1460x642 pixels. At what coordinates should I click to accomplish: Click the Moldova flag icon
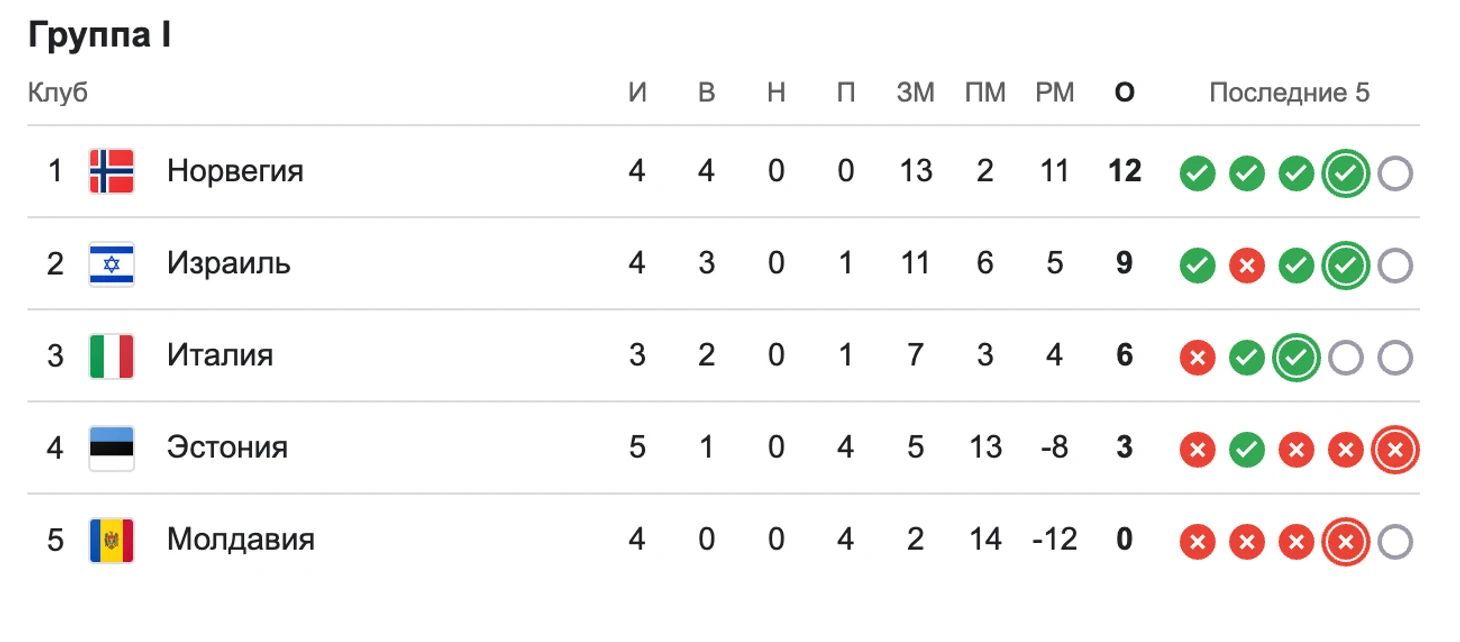tap(111, 540)
